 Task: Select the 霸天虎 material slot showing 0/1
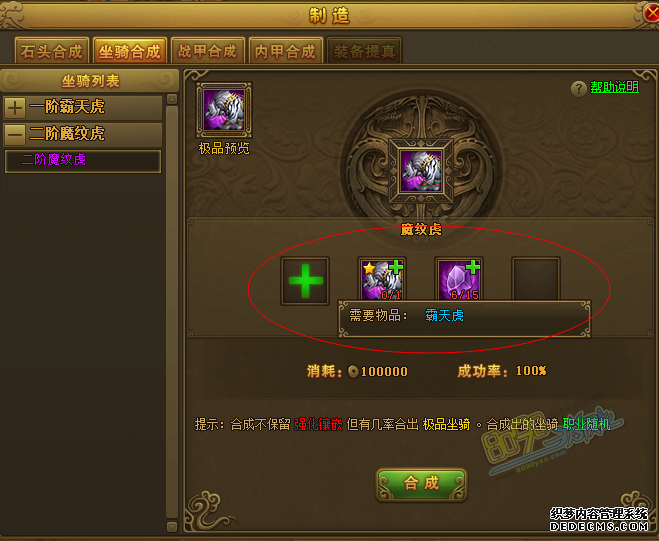click(382, 279)
